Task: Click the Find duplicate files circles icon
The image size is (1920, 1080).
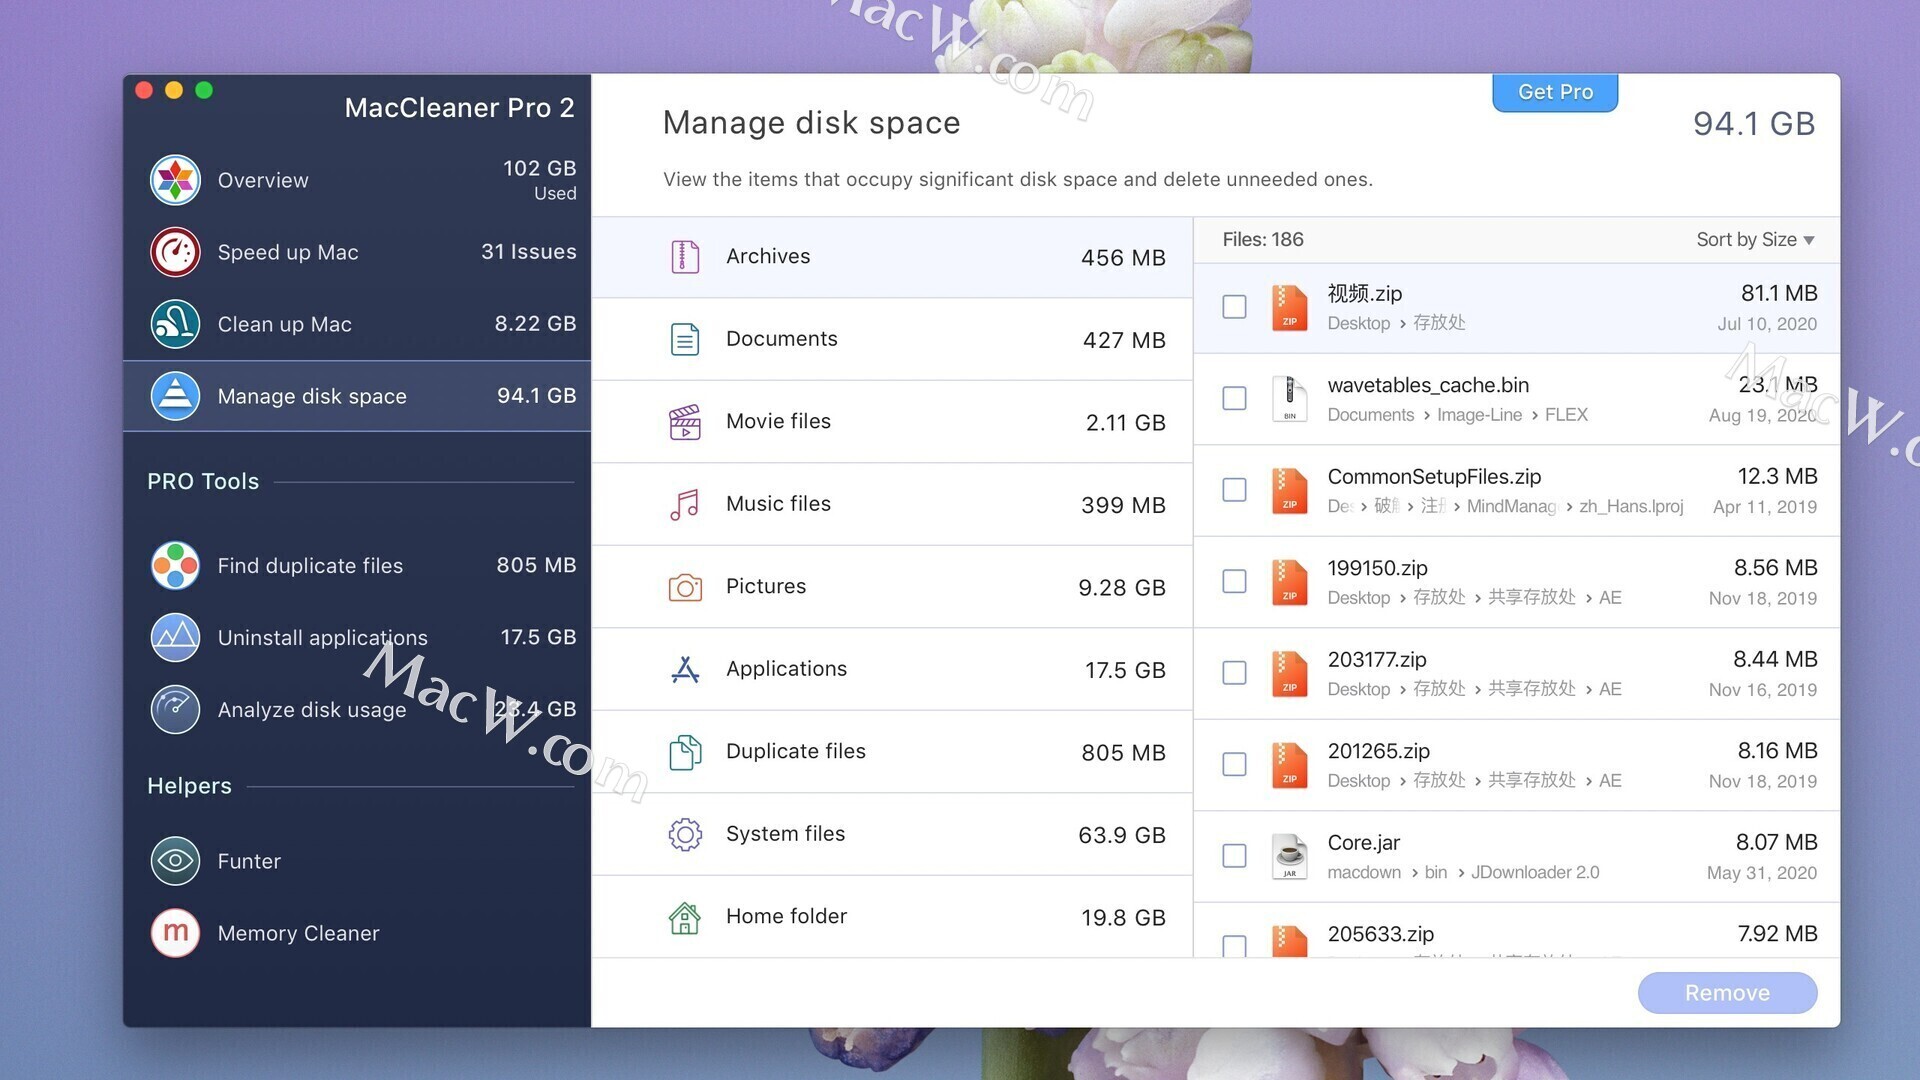Action: (x=175, y=565)
